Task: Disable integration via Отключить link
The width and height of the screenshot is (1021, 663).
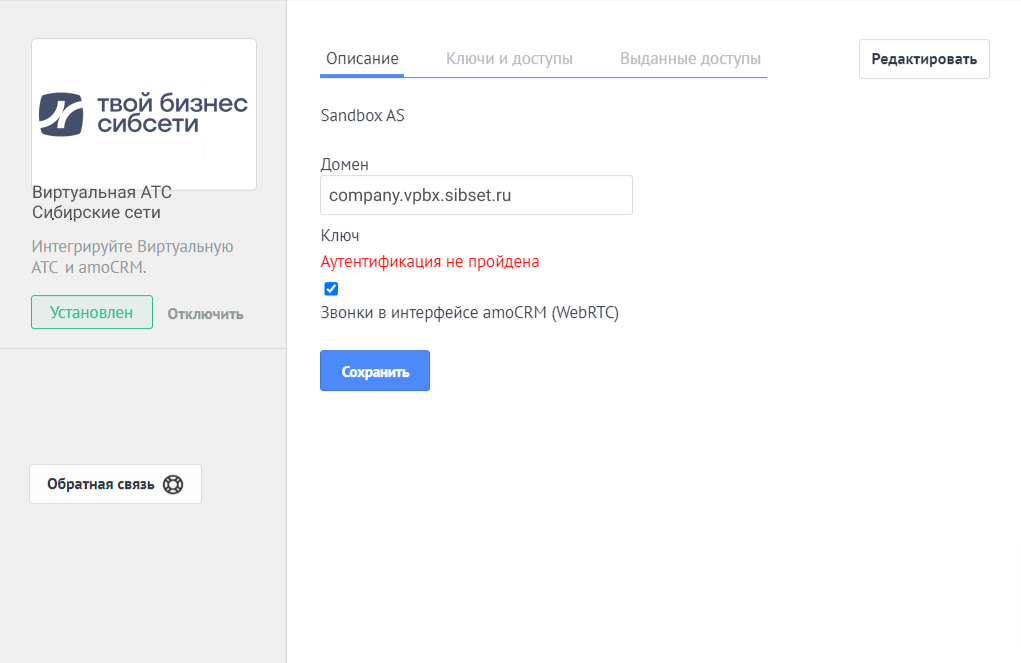Action: [205, 314]
